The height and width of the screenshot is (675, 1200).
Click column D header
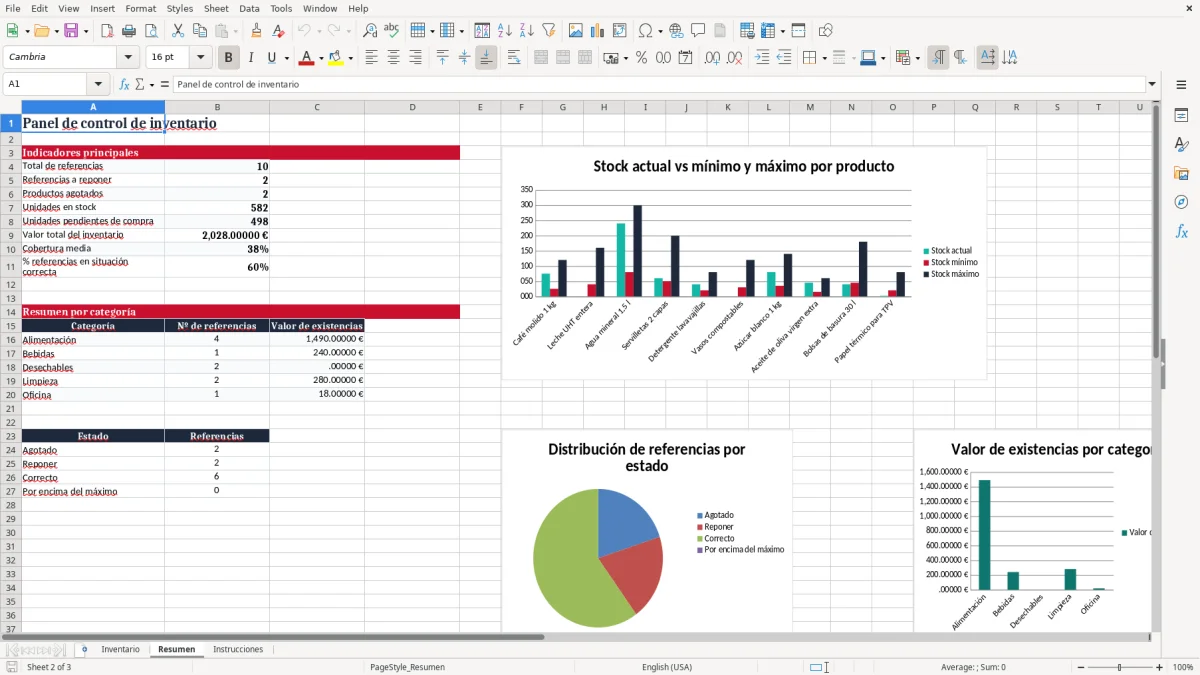click(412, 107)
